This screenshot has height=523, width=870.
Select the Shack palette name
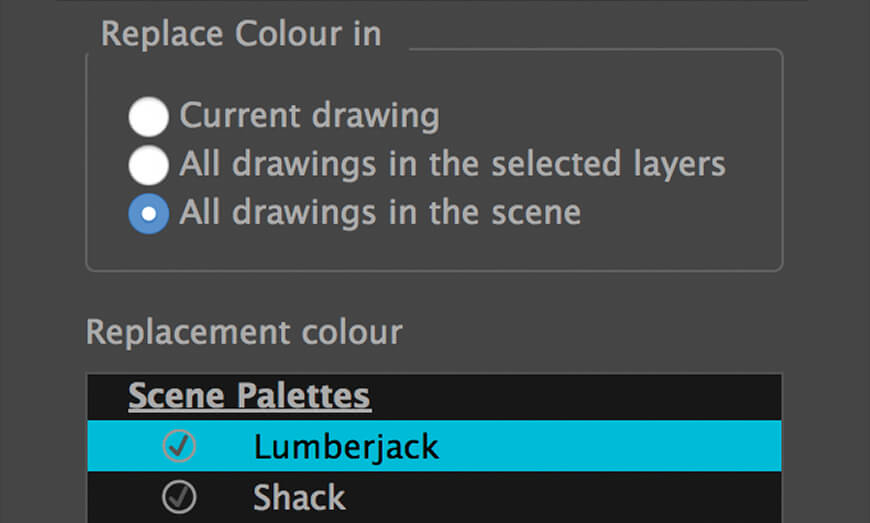(299, 497)
